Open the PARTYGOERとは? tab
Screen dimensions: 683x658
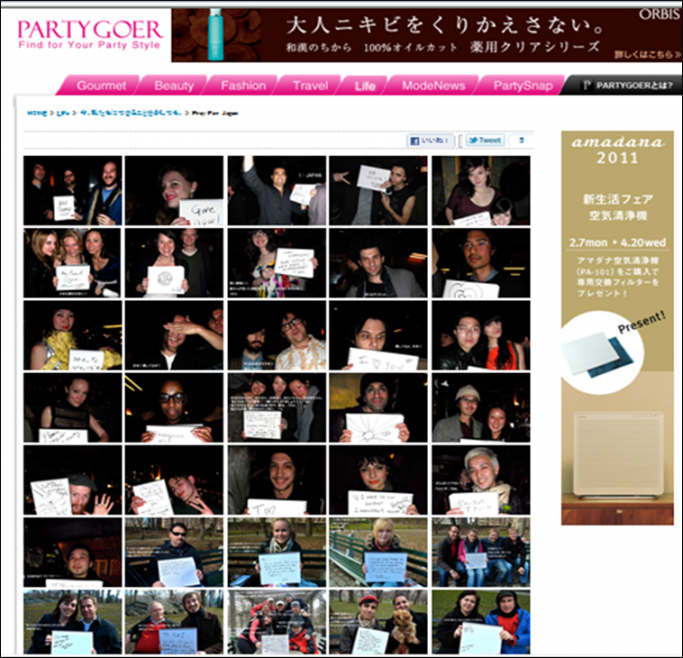coord(622,86)
